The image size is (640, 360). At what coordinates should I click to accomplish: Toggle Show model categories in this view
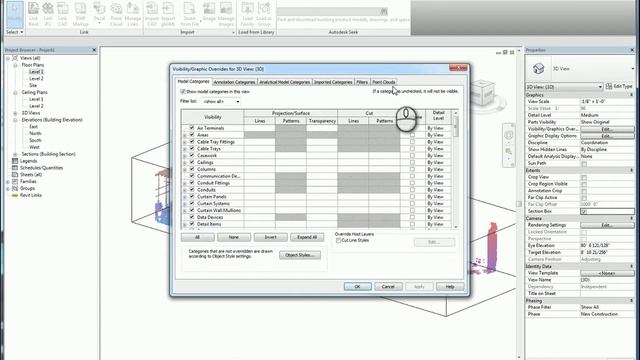183,91
